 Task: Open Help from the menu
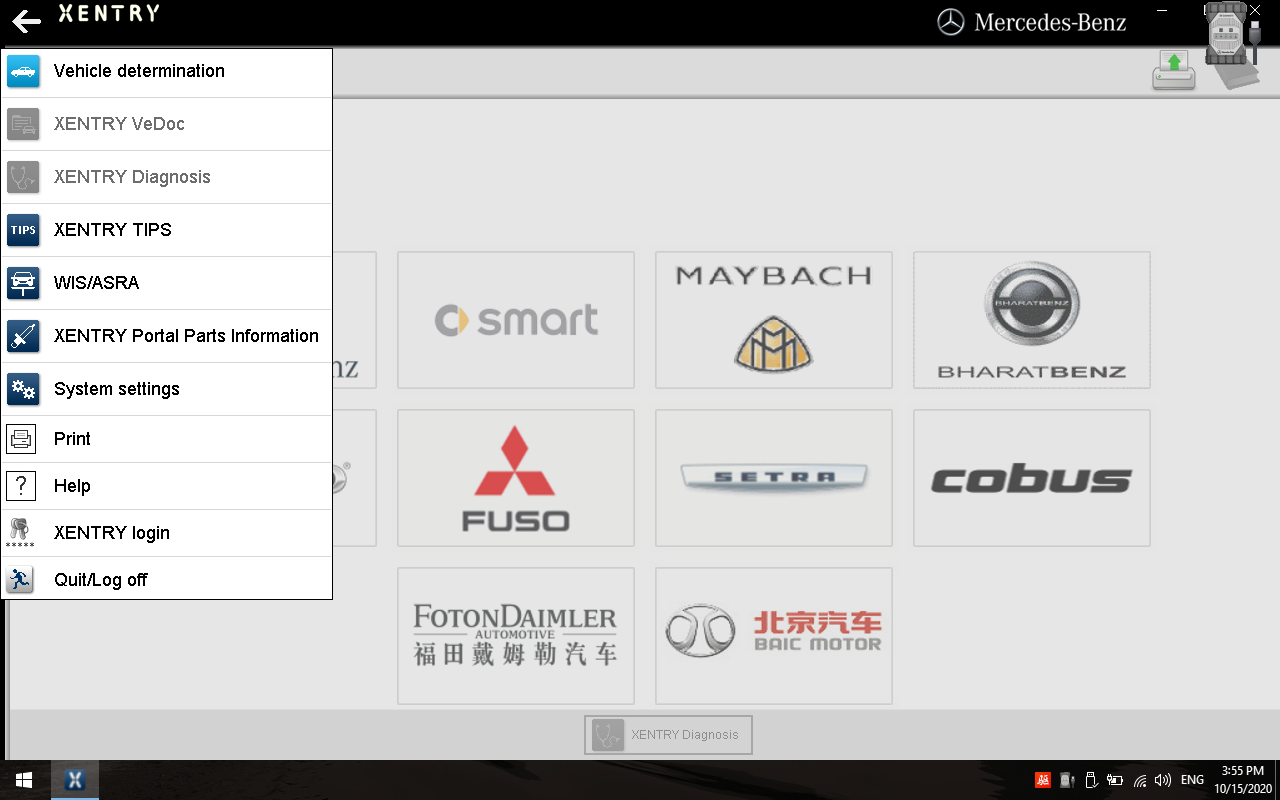[167, 486]
